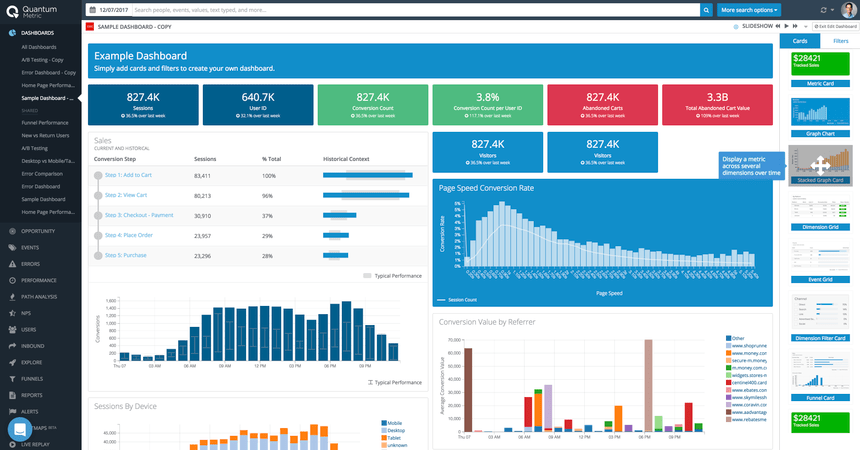
Task: Switch to the Filters tab
Action: tap(840, 41)
